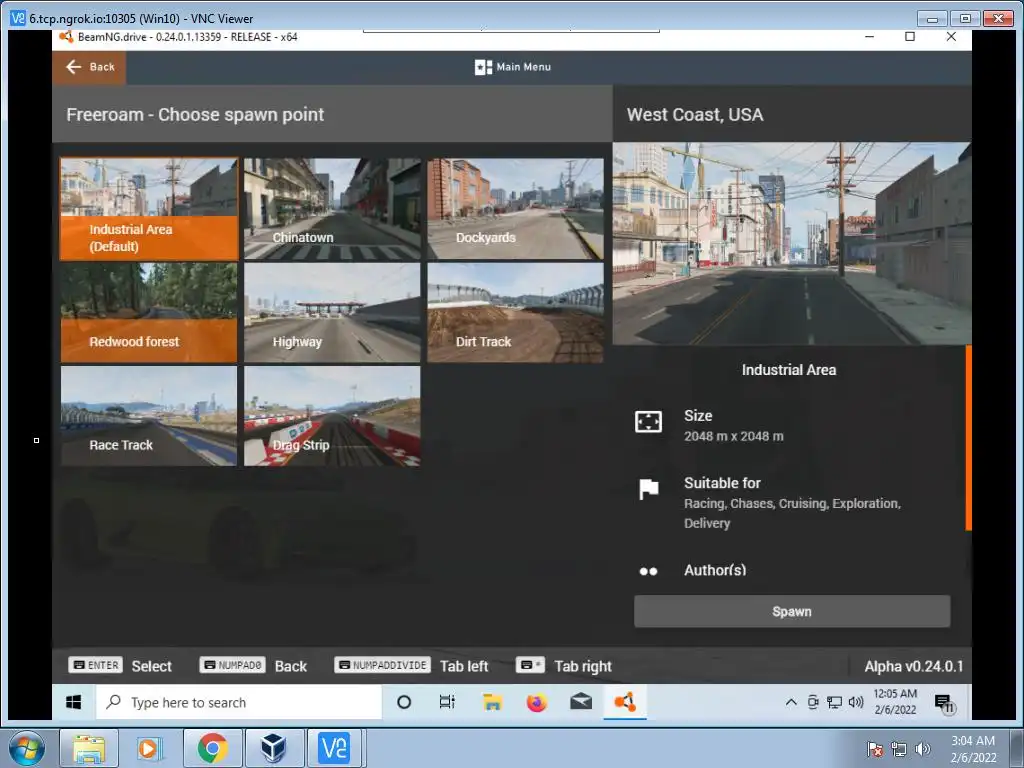Maximize the BeamNG.drive window
Image resolution: width=1024 pixels, height=768 pixels.
(x=910, y=37)
